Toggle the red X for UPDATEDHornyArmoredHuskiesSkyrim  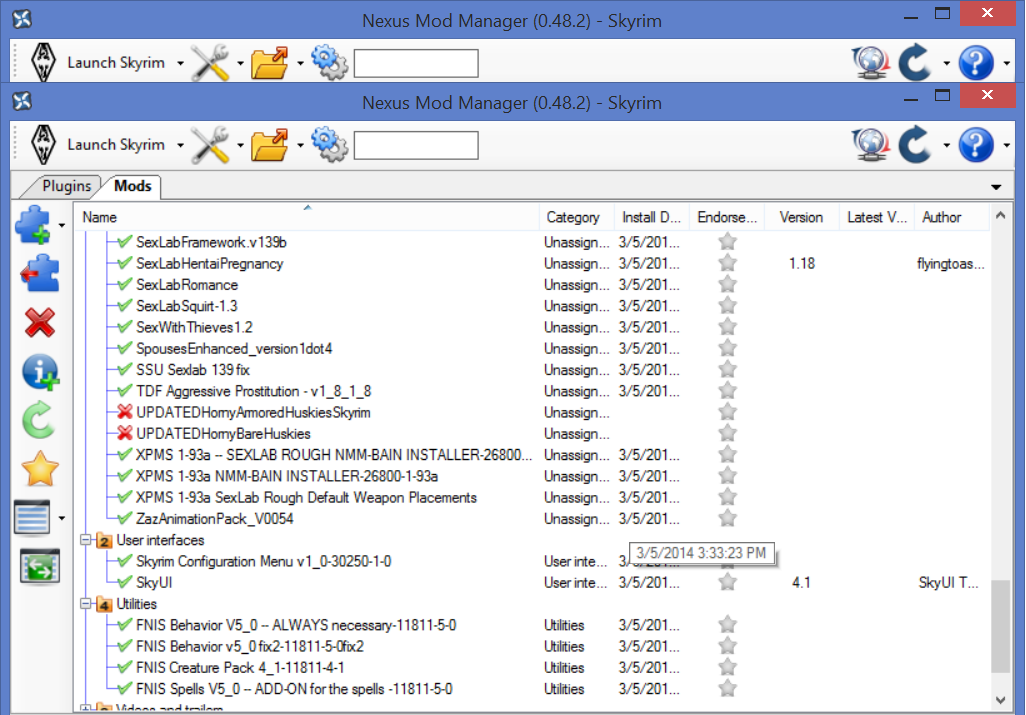[124, 412]
